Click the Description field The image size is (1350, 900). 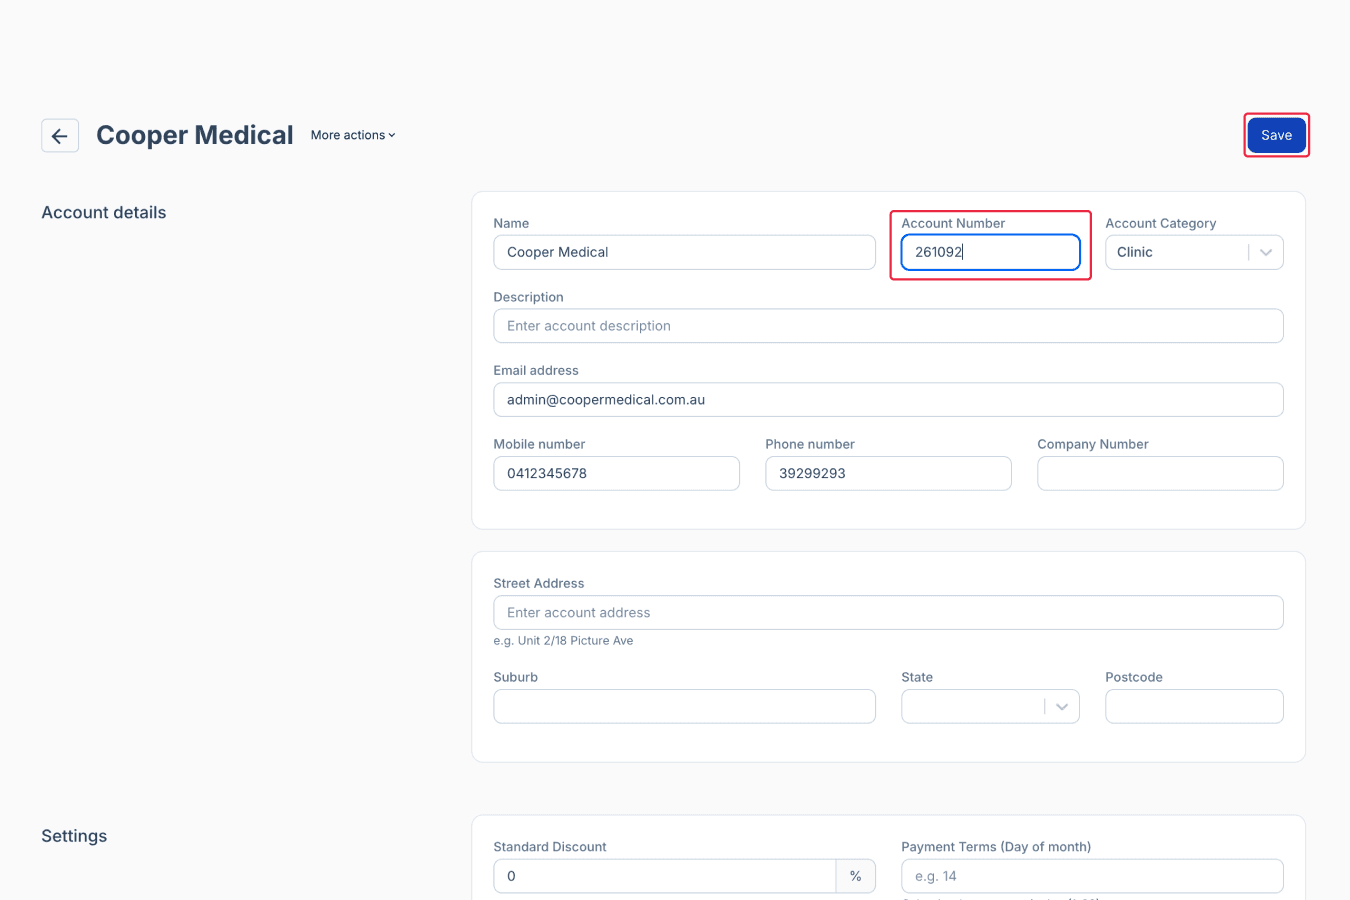[x=888, y=326]
